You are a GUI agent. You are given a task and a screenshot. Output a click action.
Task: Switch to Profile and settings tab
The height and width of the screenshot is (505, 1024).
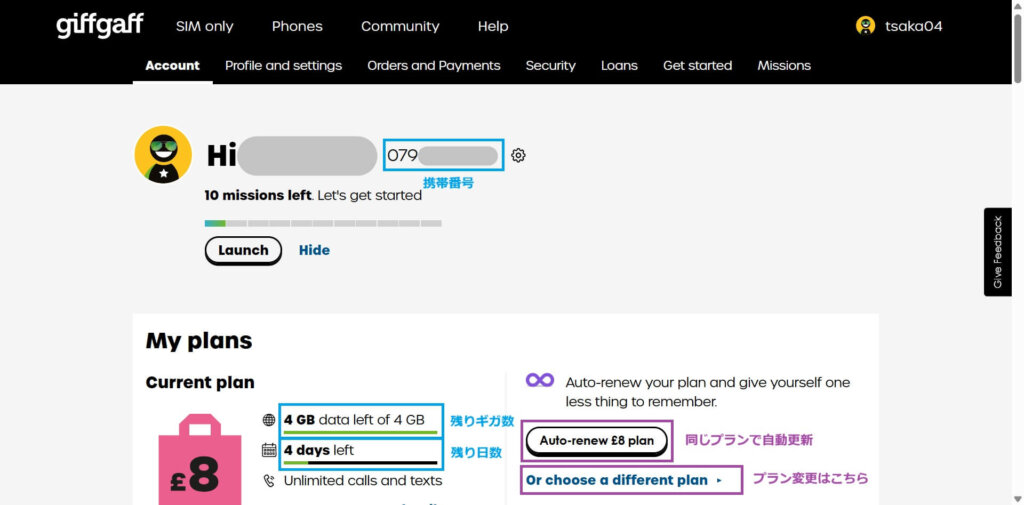[x=283, y=65]
